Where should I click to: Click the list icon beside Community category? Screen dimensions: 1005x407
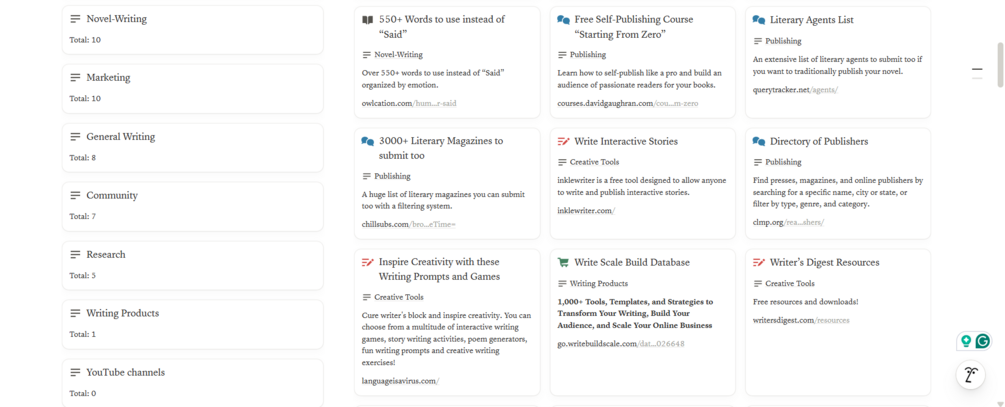(75, 195)
